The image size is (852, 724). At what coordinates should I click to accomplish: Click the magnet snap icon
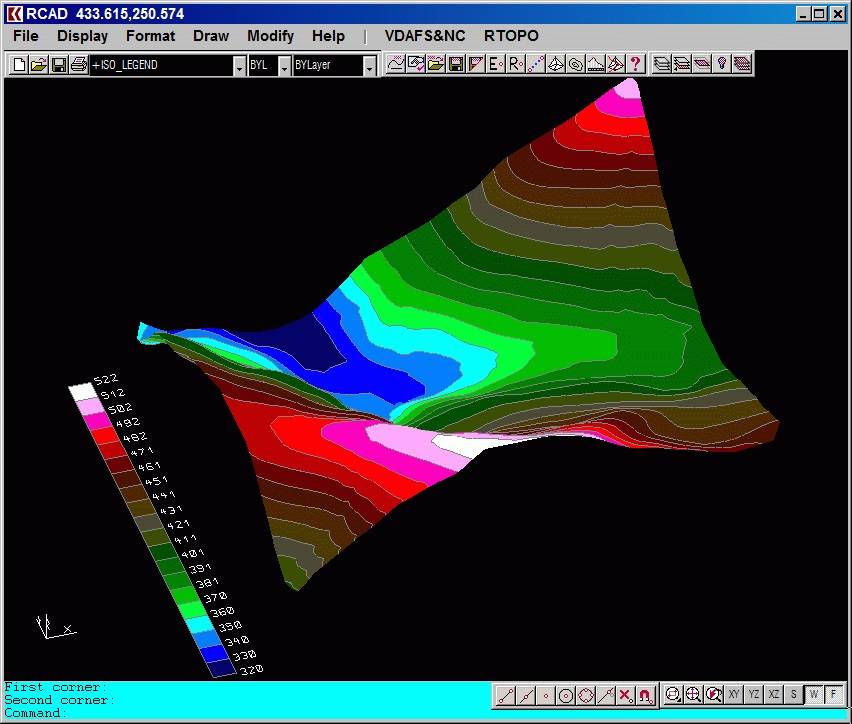(645, 695)
